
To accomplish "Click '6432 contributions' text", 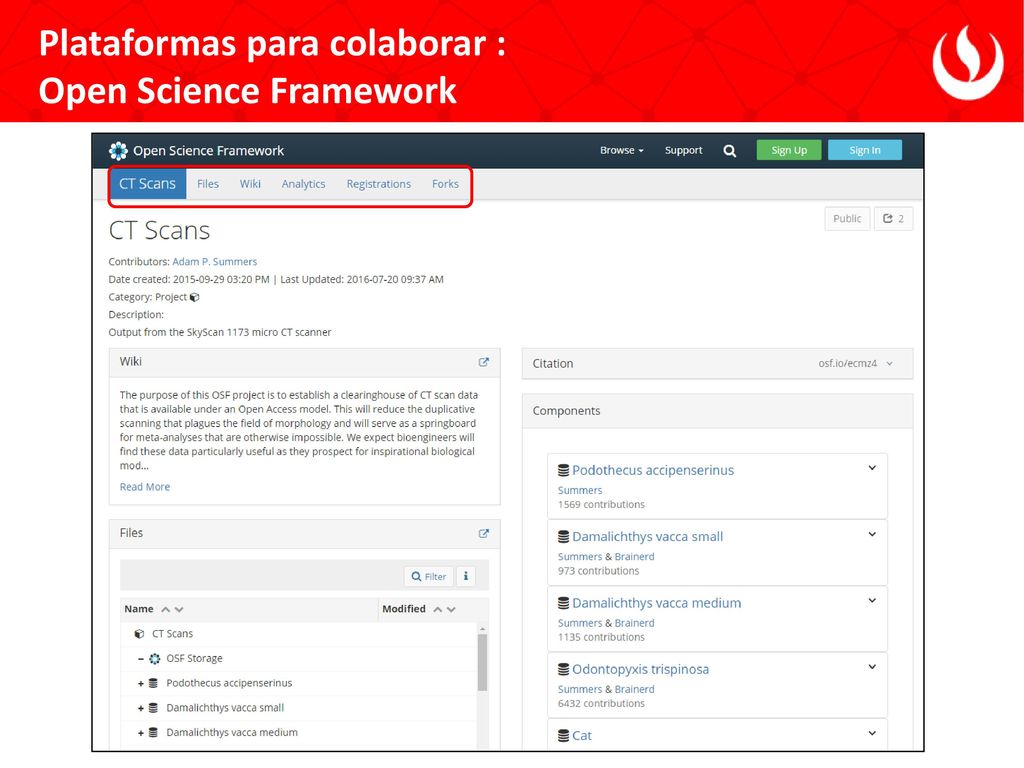I will pyautogui.click(x=601, y=703).
